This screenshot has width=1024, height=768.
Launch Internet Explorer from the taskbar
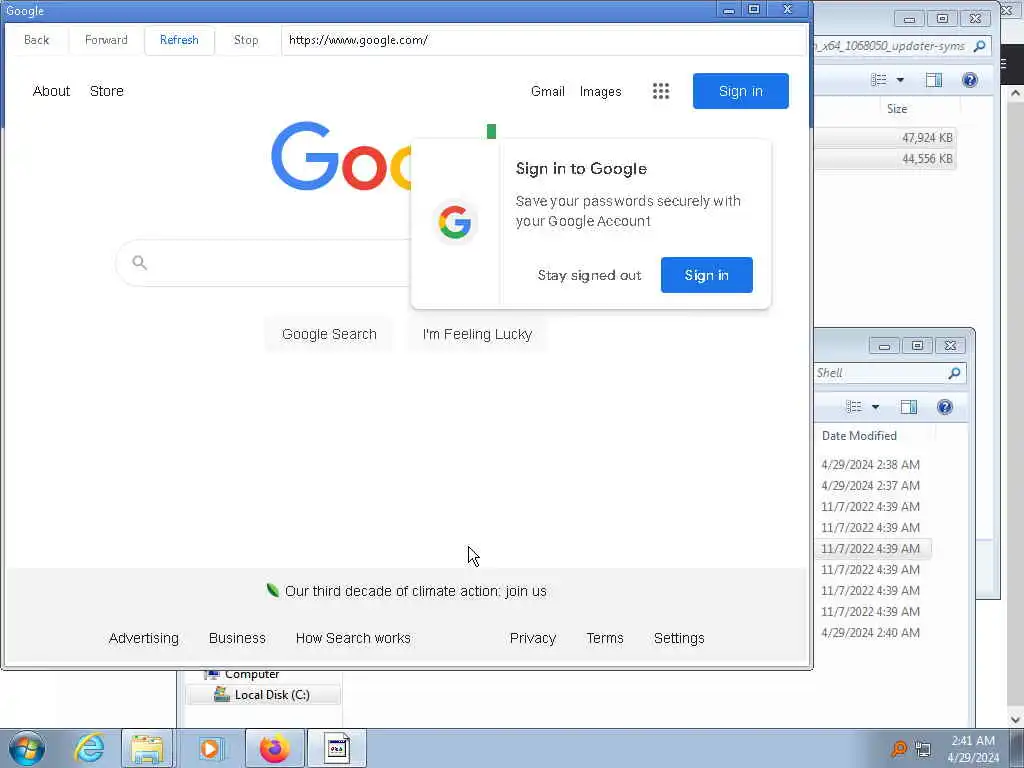click(x=89, y=748)
